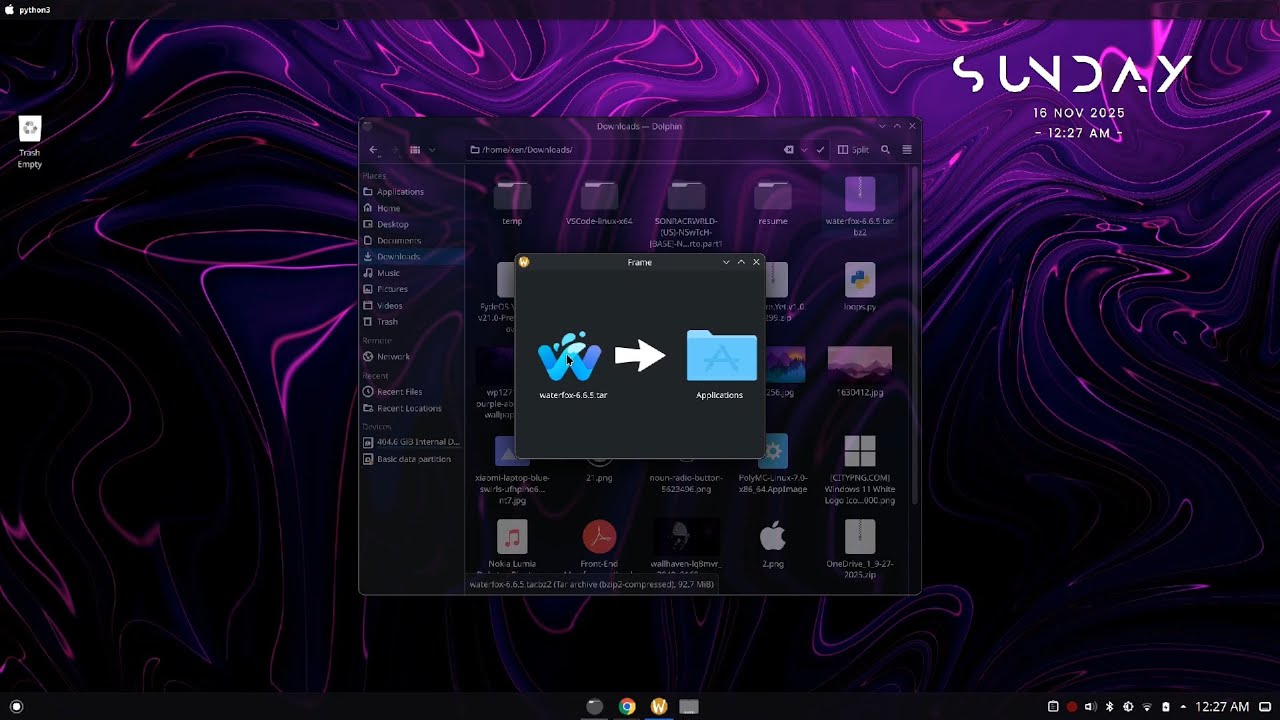The image size is (1280, 720).
Task: Expand the view mode dropdown arrow in Dolphin
Action: (x=432, y=150)
